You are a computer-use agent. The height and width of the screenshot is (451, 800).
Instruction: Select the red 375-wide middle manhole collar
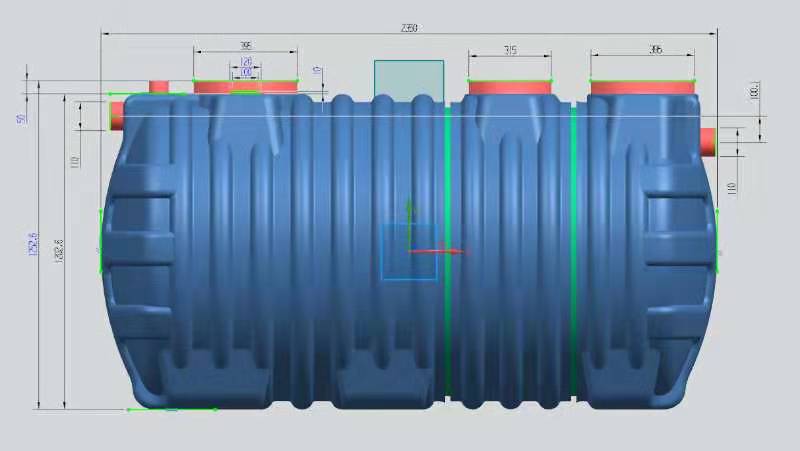[510, 88]
